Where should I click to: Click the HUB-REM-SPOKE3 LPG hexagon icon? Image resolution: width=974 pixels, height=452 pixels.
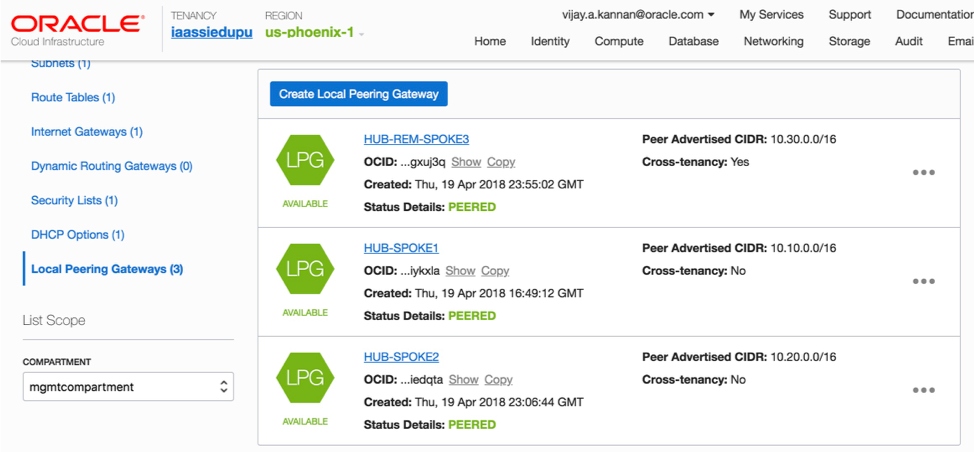(304, 160)
